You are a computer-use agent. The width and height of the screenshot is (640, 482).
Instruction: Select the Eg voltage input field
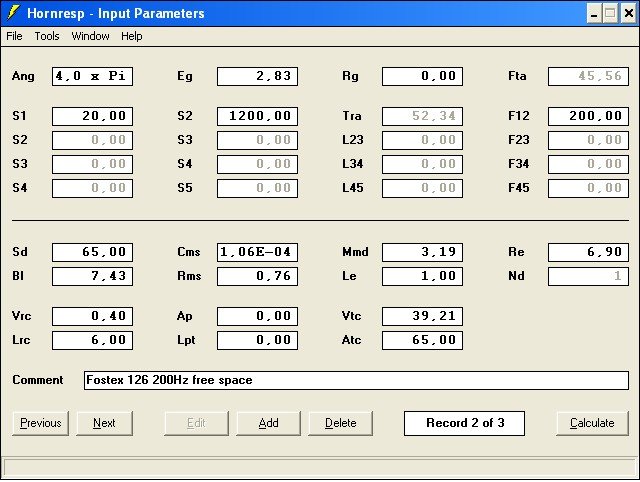(x=257, y=76)
